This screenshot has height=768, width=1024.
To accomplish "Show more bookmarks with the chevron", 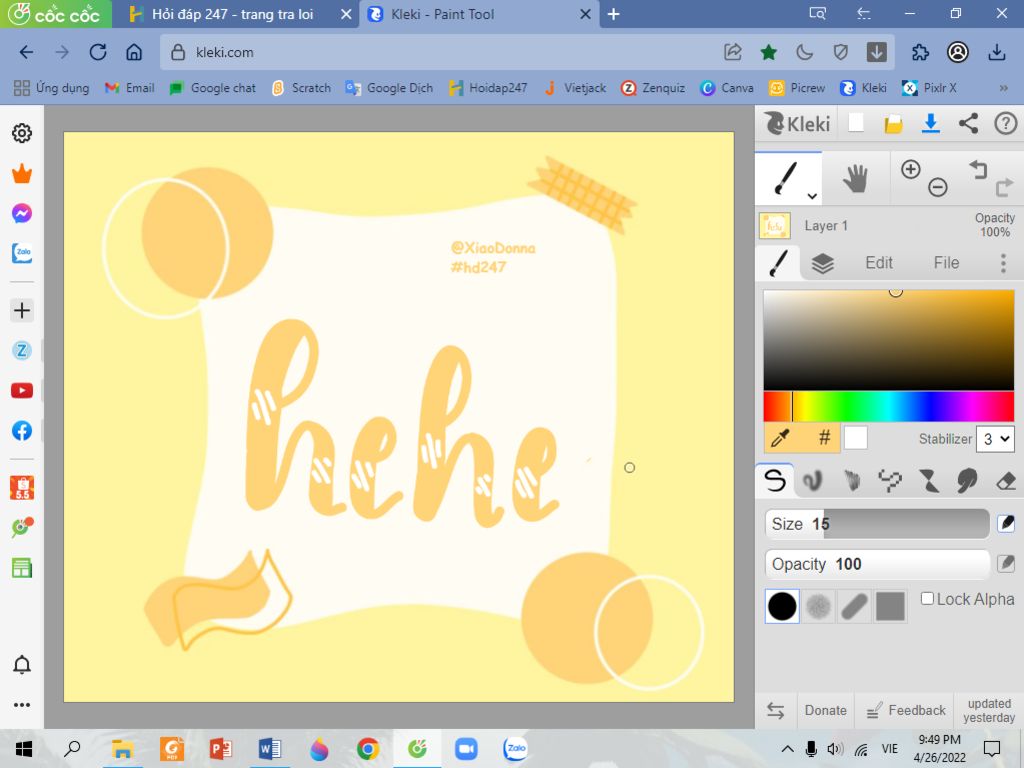I will coord(1003,88).
